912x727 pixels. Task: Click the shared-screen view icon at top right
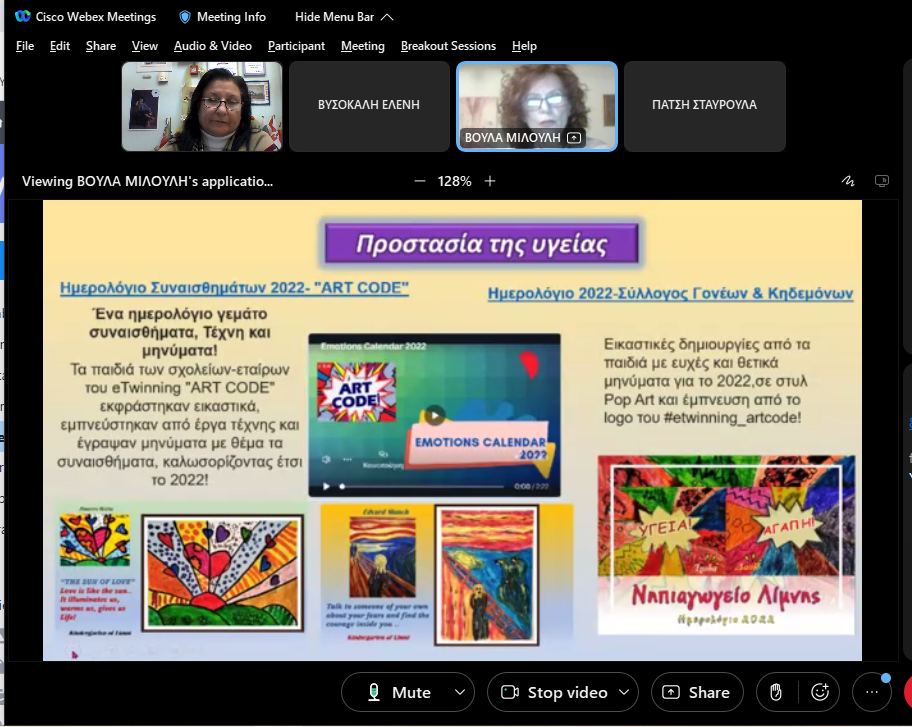pyautogui.click(x=881, y=181)
